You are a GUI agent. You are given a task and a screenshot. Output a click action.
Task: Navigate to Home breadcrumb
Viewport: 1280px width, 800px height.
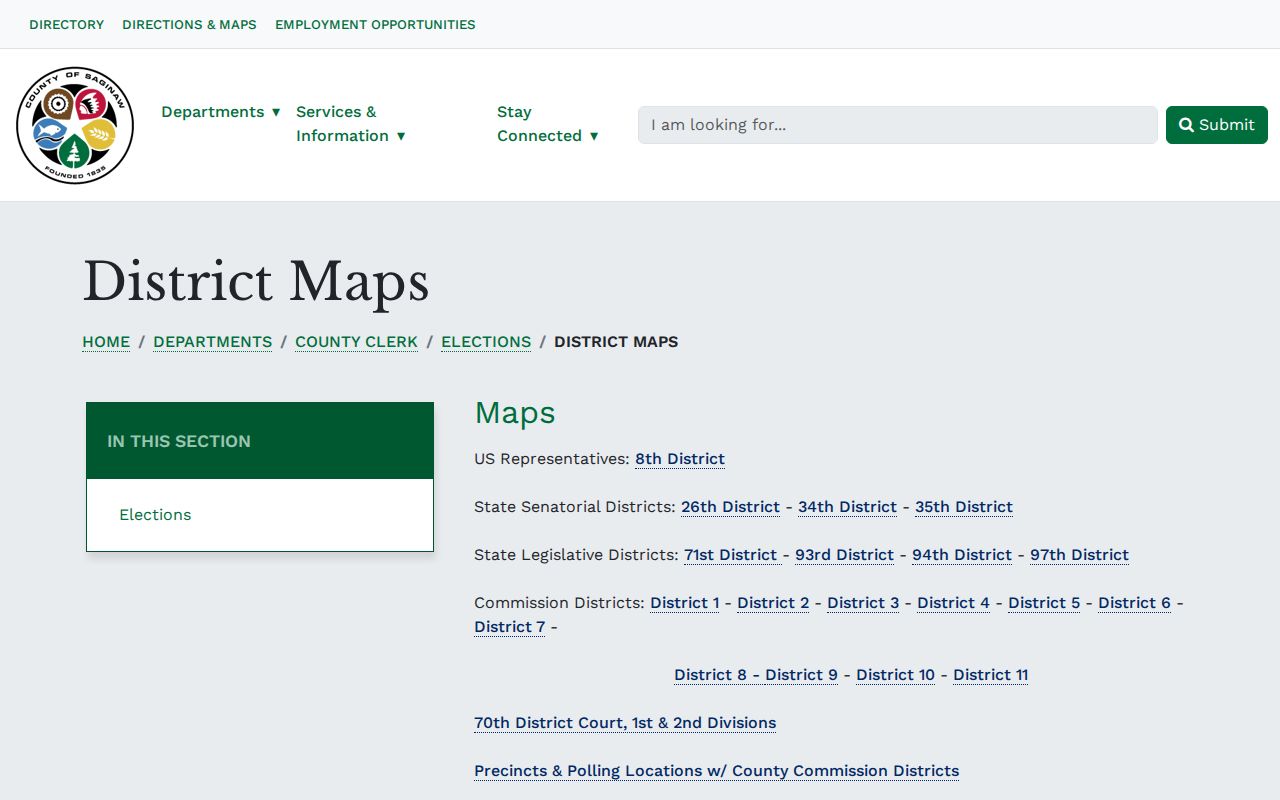106,342
